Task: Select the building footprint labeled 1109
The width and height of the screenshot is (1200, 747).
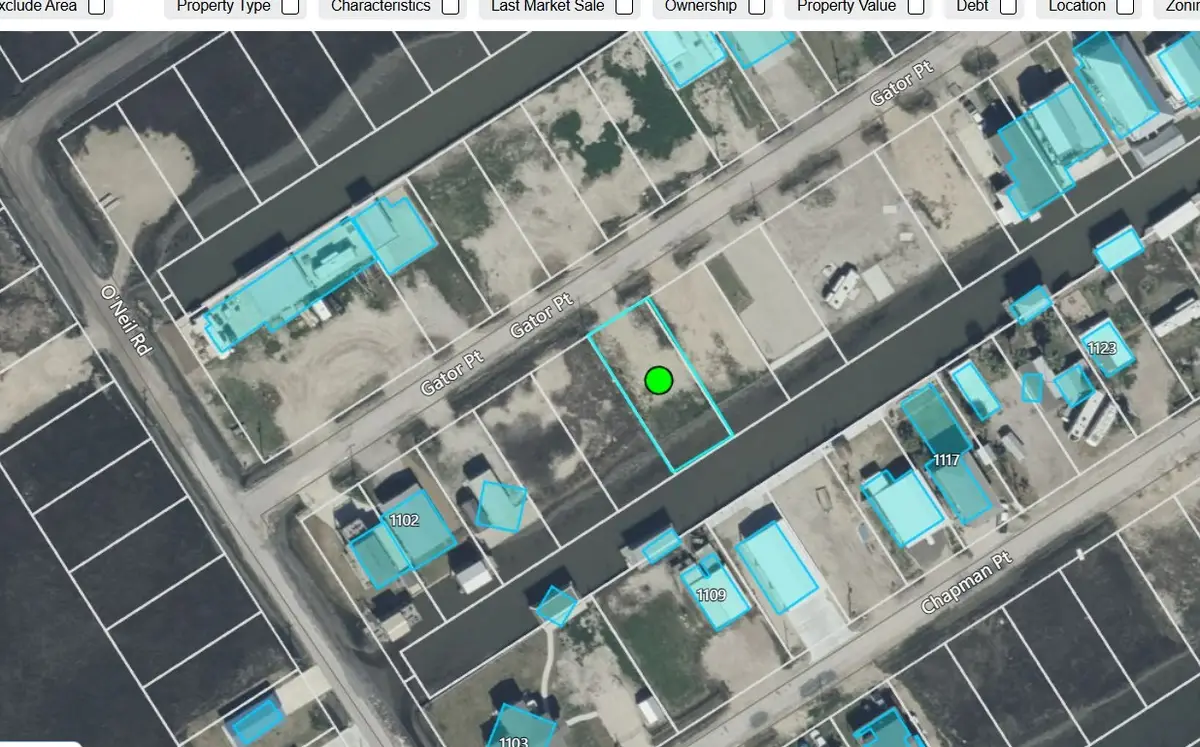Action: [714, 596]
